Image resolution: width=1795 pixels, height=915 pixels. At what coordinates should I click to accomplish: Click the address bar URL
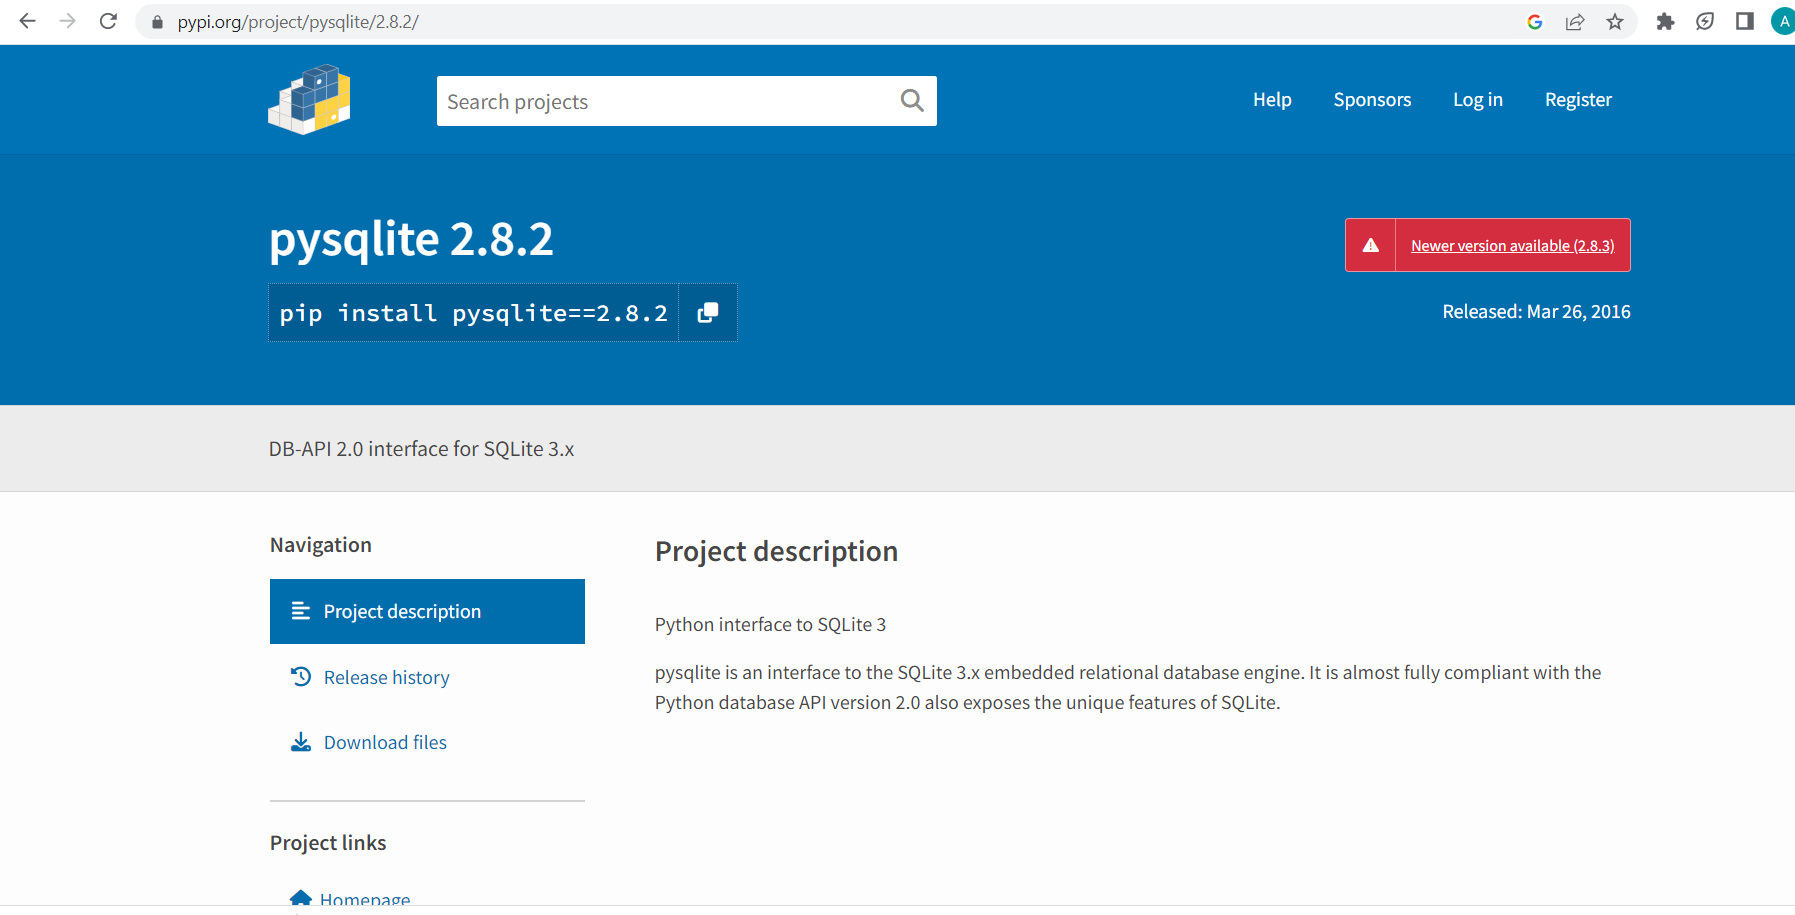(298, 22)
